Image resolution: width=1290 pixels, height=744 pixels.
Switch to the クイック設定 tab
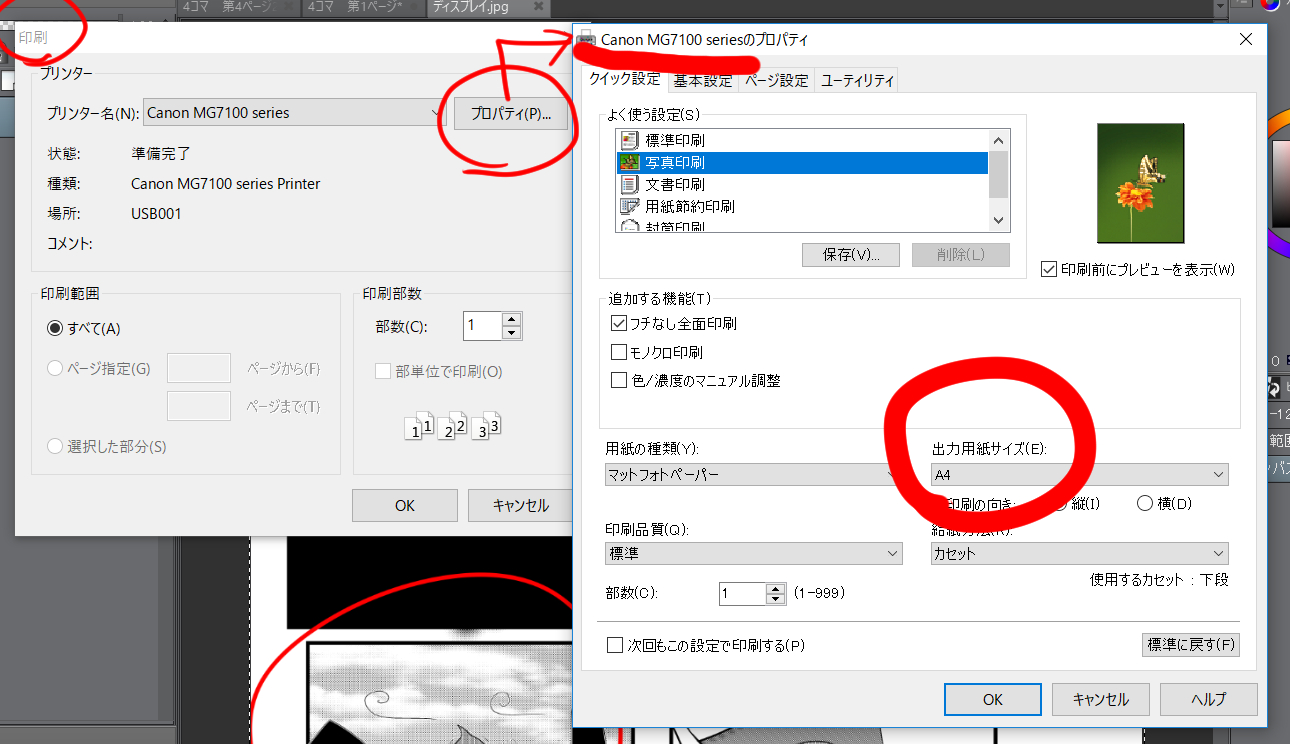[624, 79]
